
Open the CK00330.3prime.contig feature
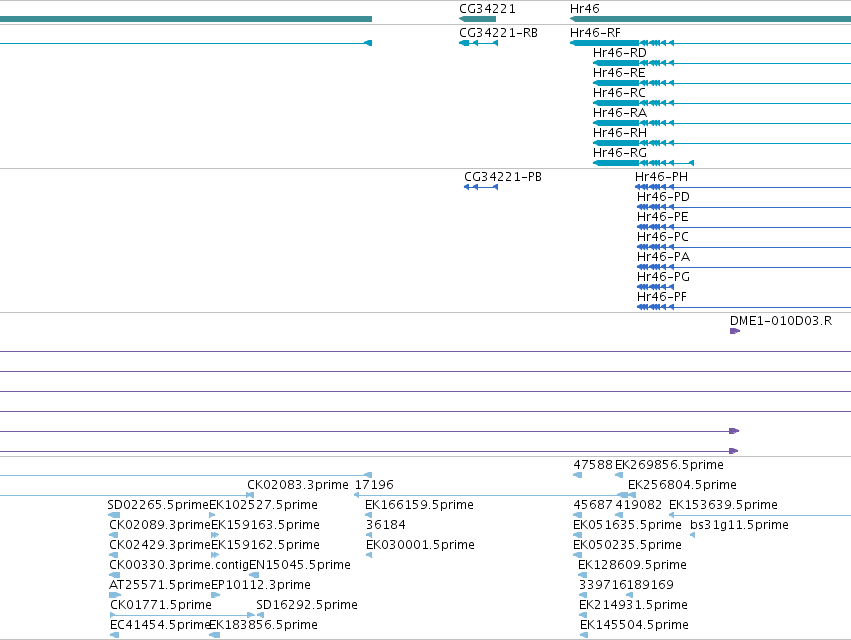[x=179, y=565]
